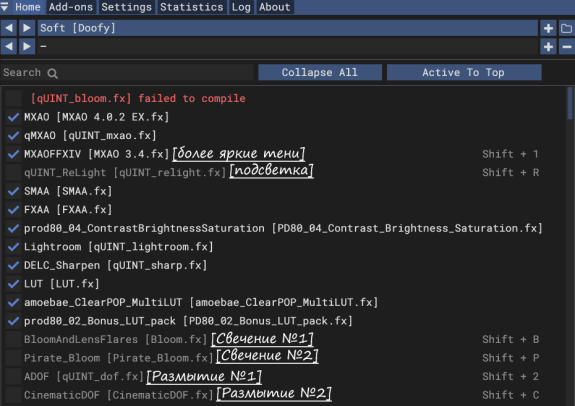Select SMAA [SMAA.fx] row text
The height and width of the screenshot is (406, 575).
68,191
